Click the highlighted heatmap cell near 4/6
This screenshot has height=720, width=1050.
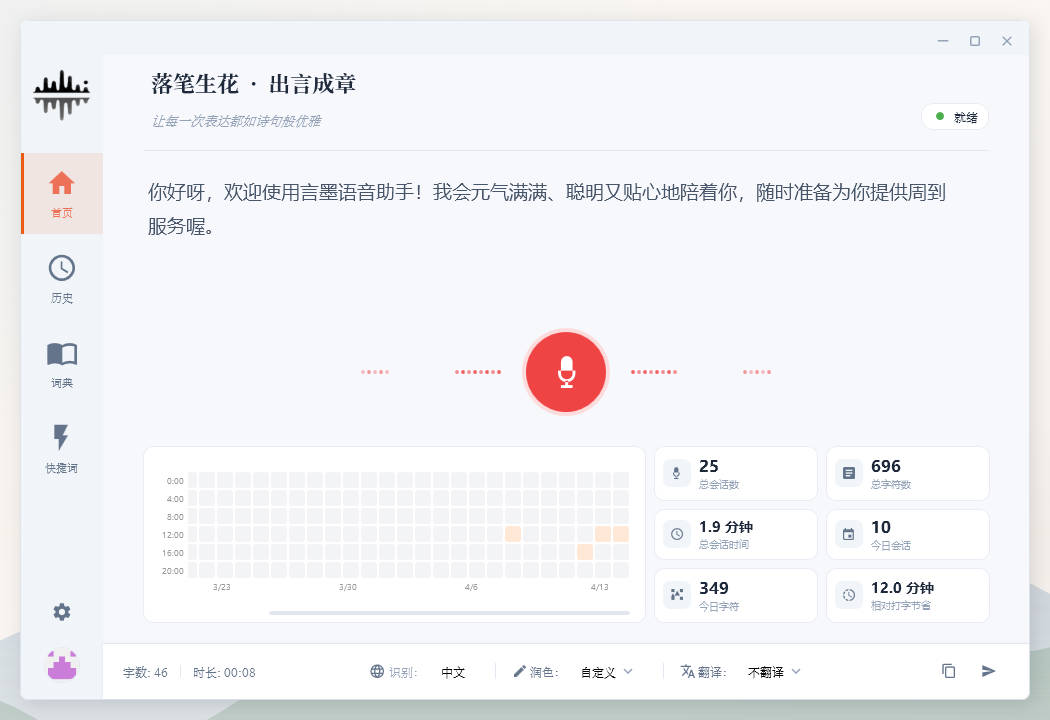(x=513, y=534)
